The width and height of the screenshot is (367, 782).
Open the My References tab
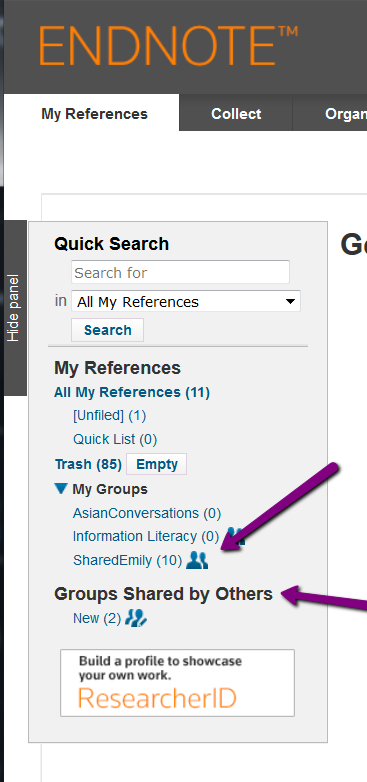[94, 113]
